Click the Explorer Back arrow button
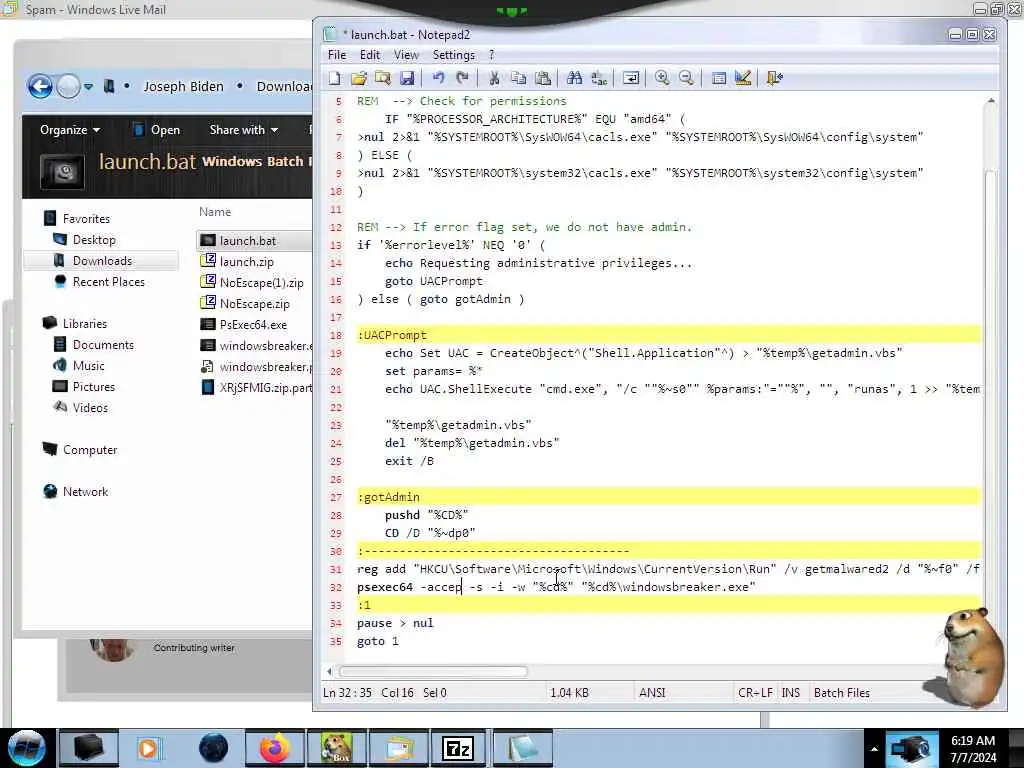1024x768 pixels. pyautogui.click(x=40, y=86)
